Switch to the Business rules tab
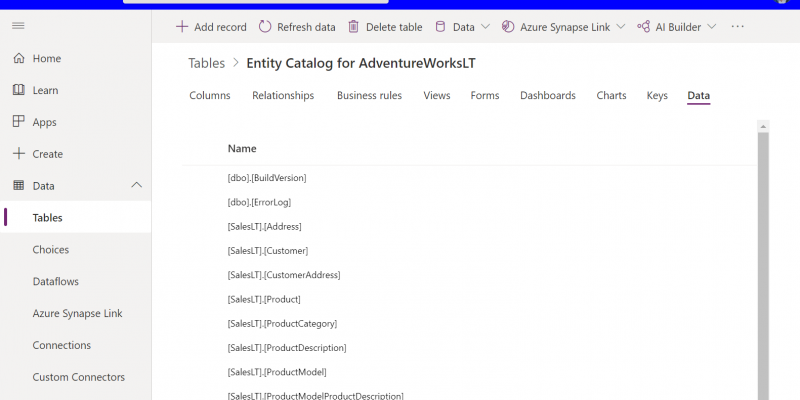The height and width of the screenshot is (400, 800). (369, 95)
